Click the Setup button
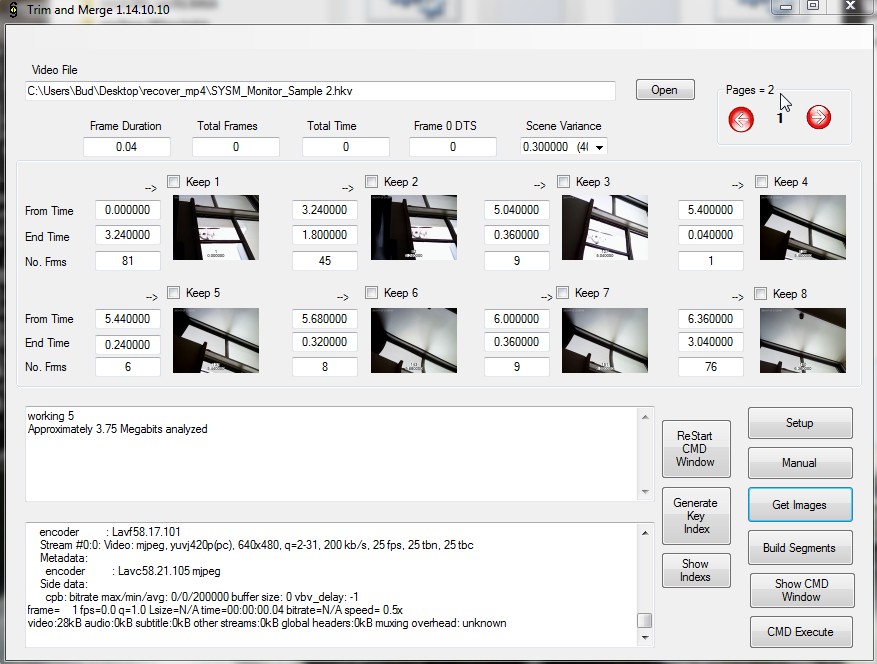The image size is (877, 664). point(800,423)
